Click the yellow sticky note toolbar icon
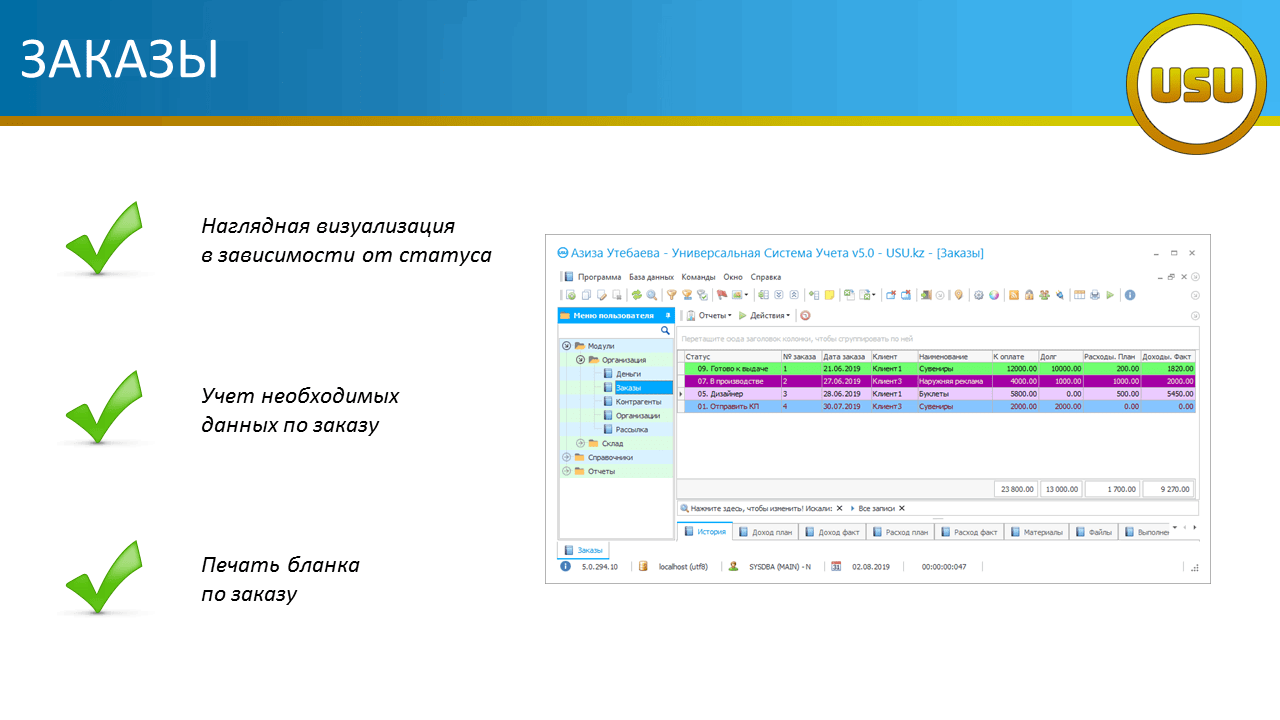This screenshot has height=720, width=1280. (829, 295)
